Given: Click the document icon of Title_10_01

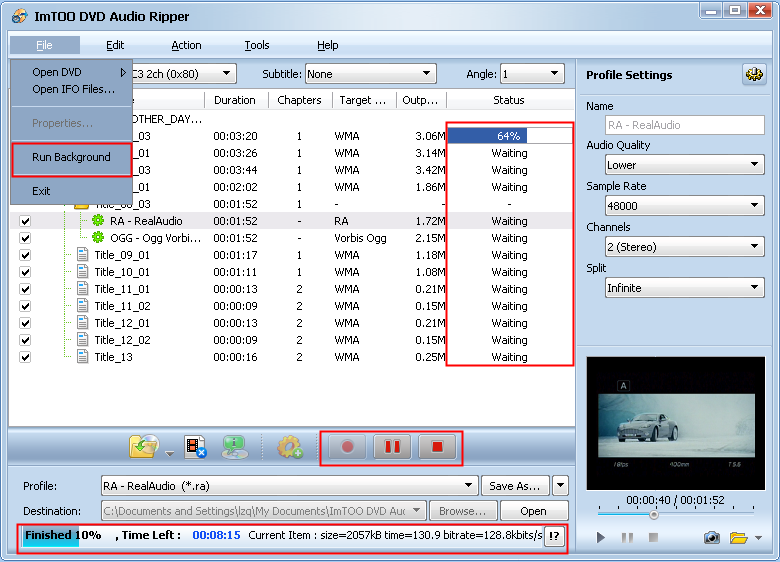Looking at the screenshot, I should pos(83,272).
